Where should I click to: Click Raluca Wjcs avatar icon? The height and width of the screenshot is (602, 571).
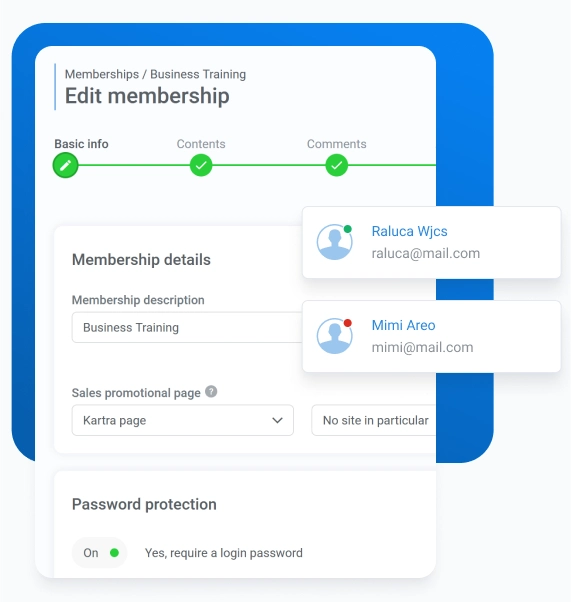(x=334, y=242)
